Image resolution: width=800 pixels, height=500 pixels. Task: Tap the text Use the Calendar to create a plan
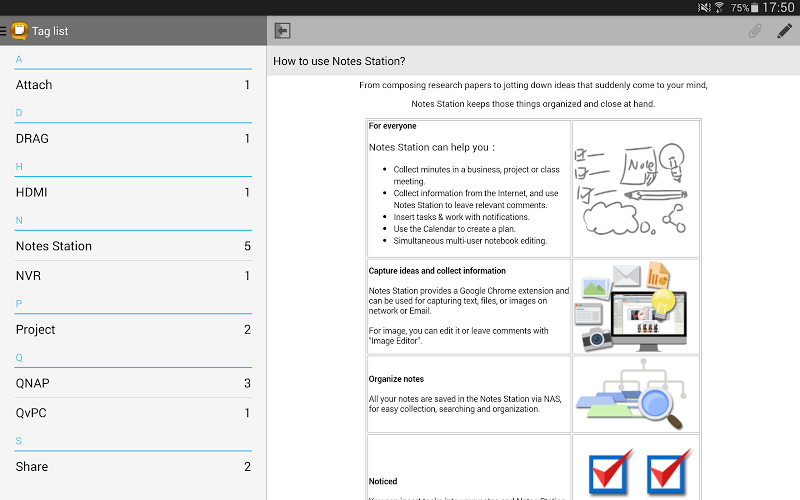pyautogui.click(x=454, y=229)
